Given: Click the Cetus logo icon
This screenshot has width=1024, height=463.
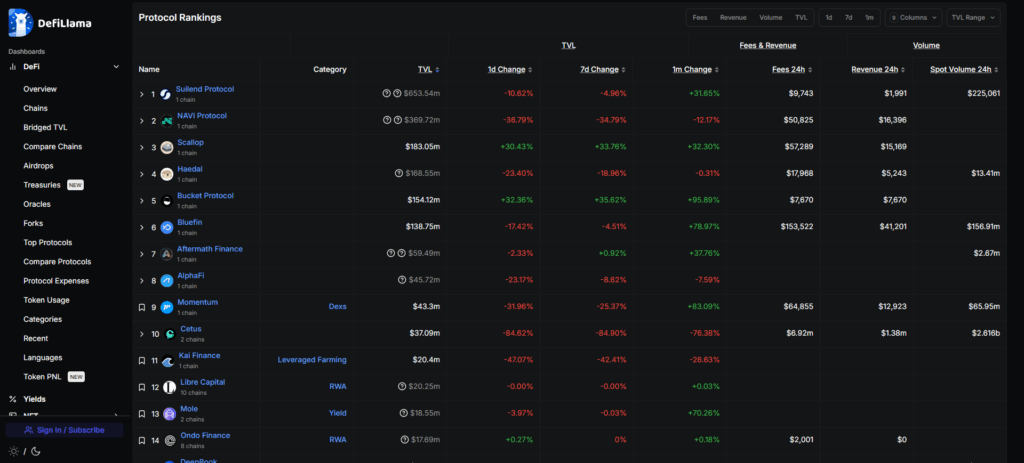Looking at the screenshot, I should pyautogui.click(x=170, y=334).
